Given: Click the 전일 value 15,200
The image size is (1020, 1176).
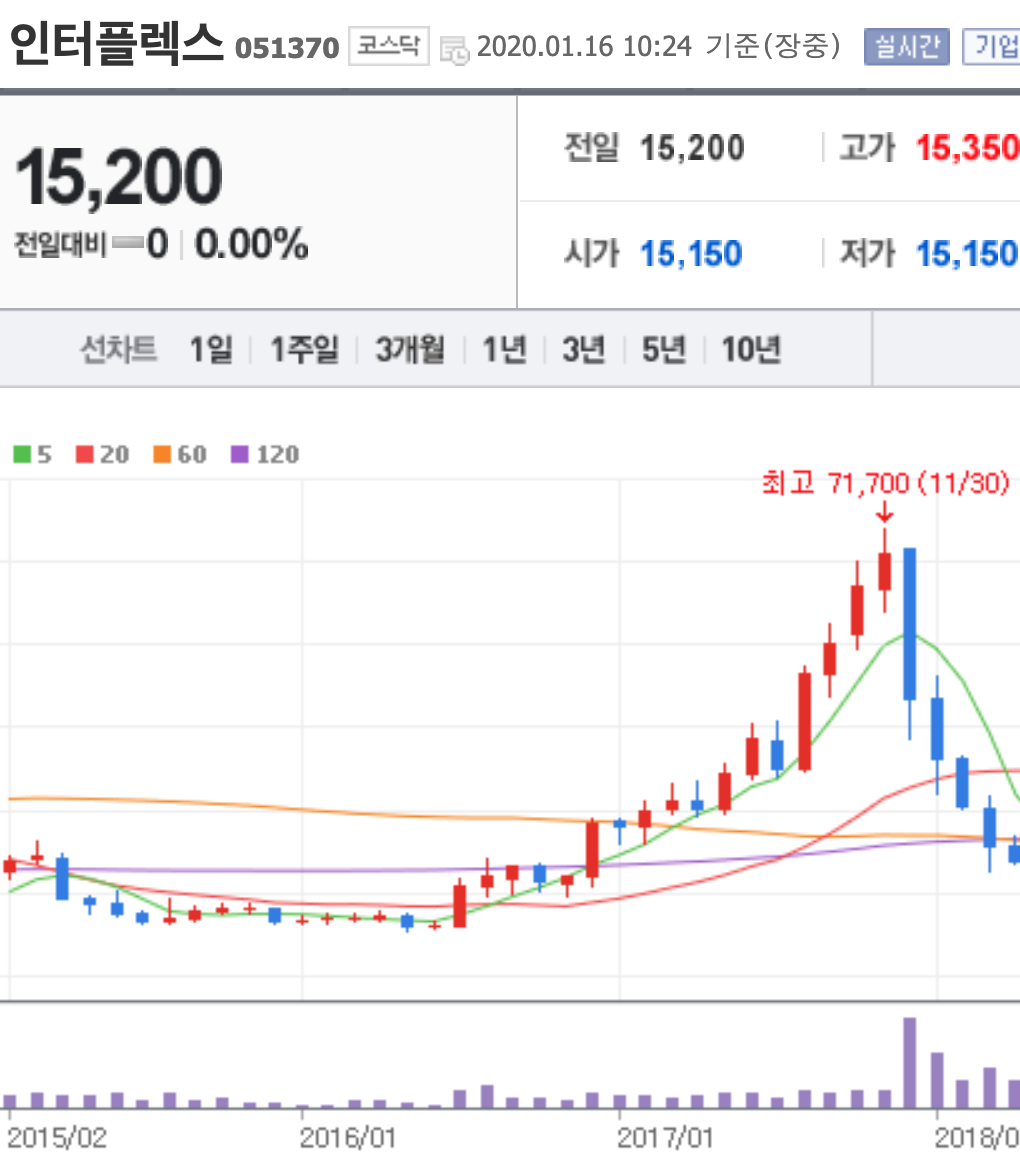Looking at the screenshot, I should coord(692,148).
